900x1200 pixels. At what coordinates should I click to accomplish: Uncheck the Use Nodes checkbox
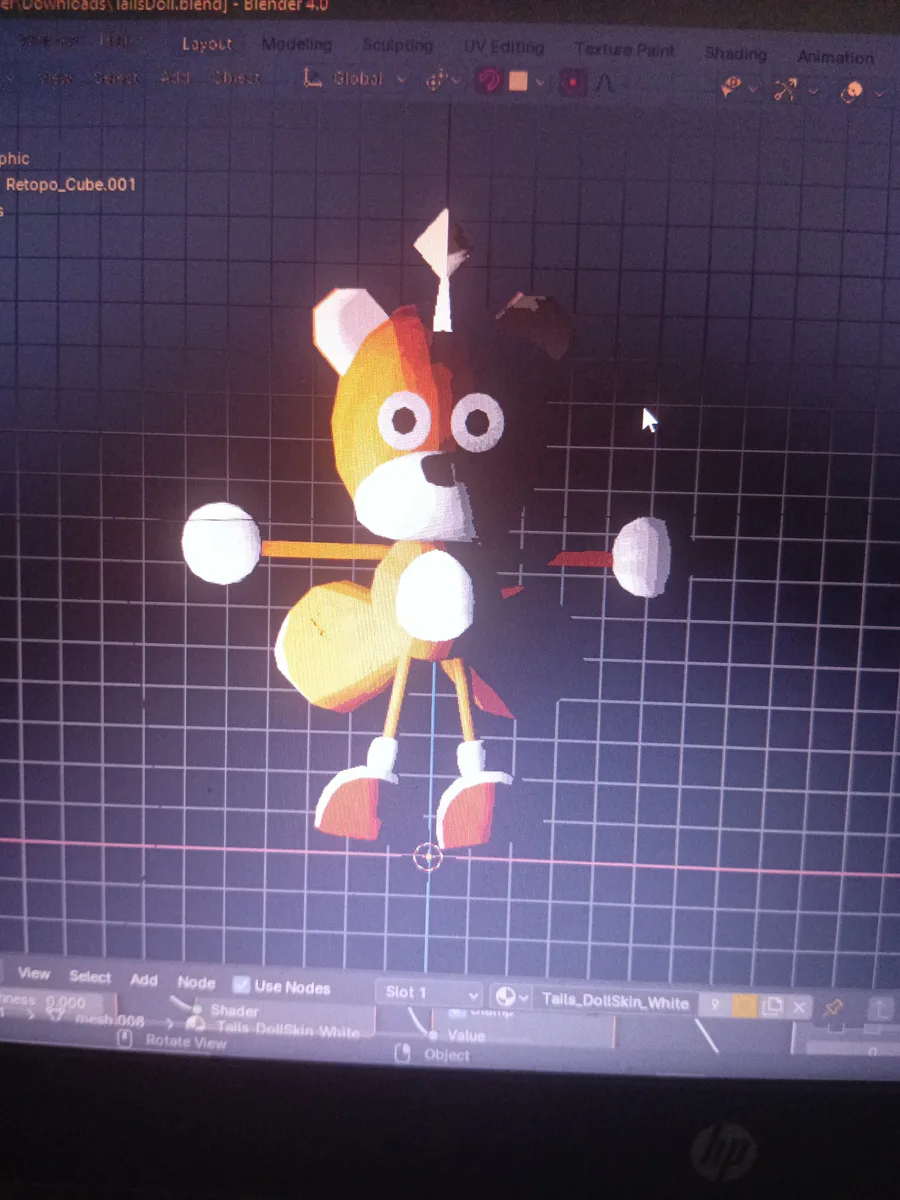[x=241, y=986]
